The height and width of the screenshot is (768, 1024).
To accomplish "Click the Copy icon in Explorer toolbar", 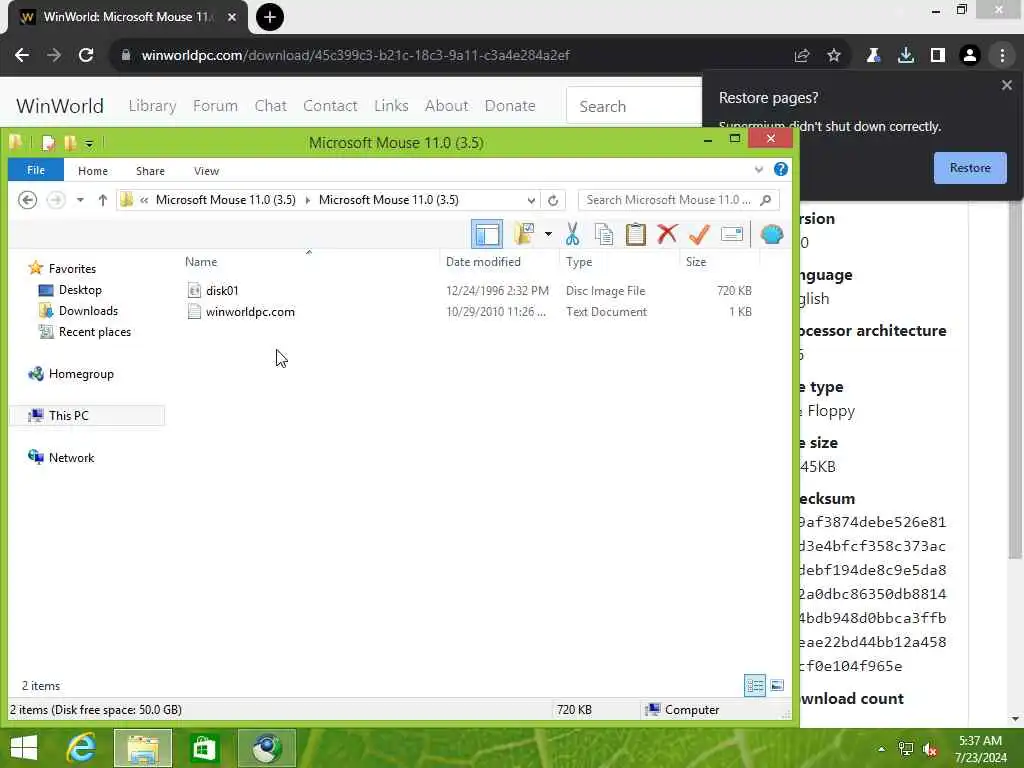I will point(604,234).
